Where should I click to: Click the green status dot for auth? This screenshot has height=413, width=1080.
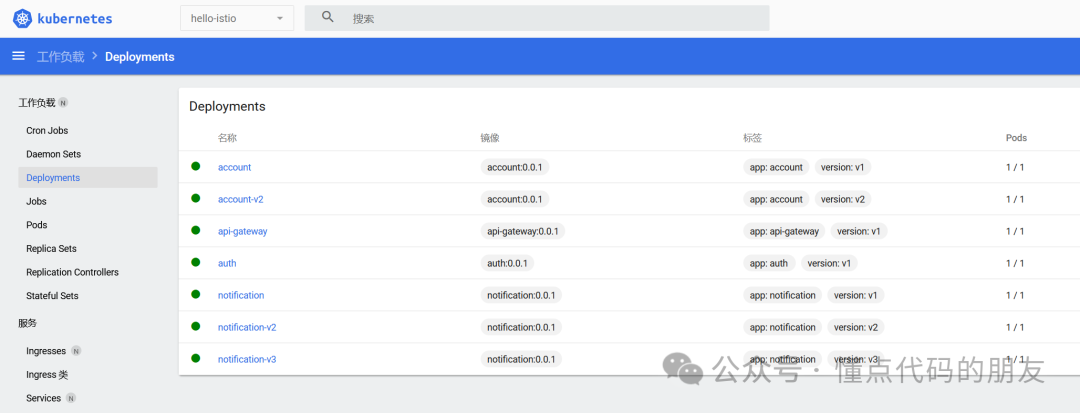[196, 262]
